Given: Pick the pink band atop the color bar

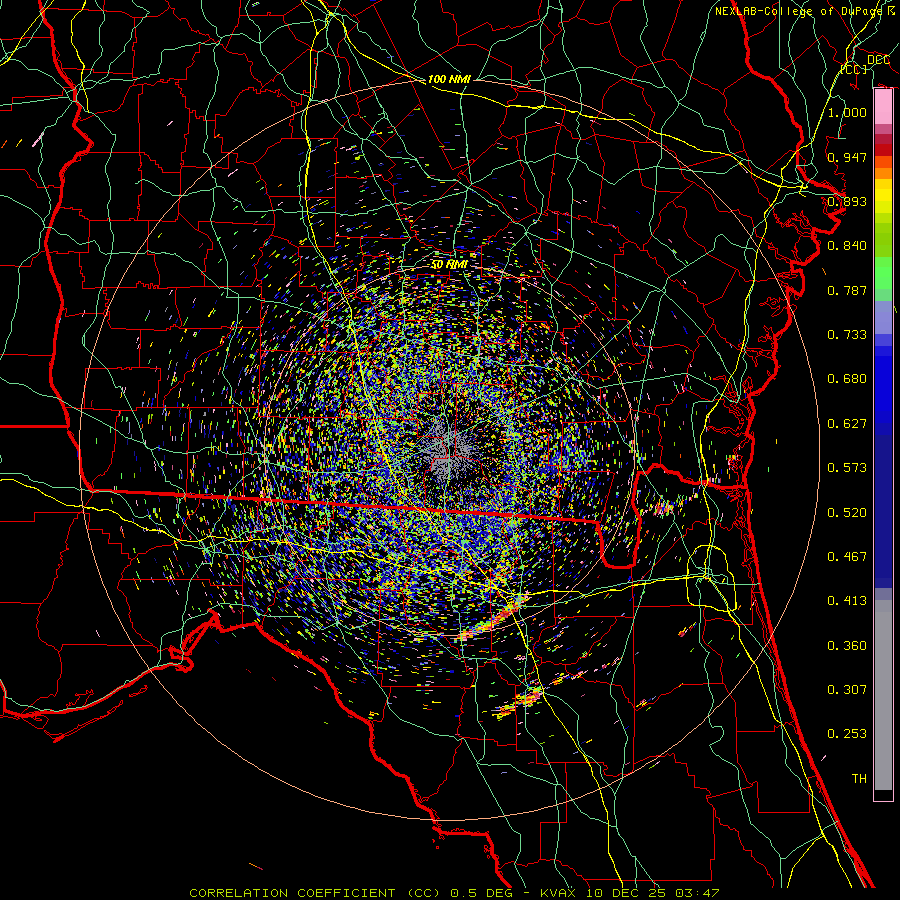Looking at the screenshot, I should coord(883,106).
